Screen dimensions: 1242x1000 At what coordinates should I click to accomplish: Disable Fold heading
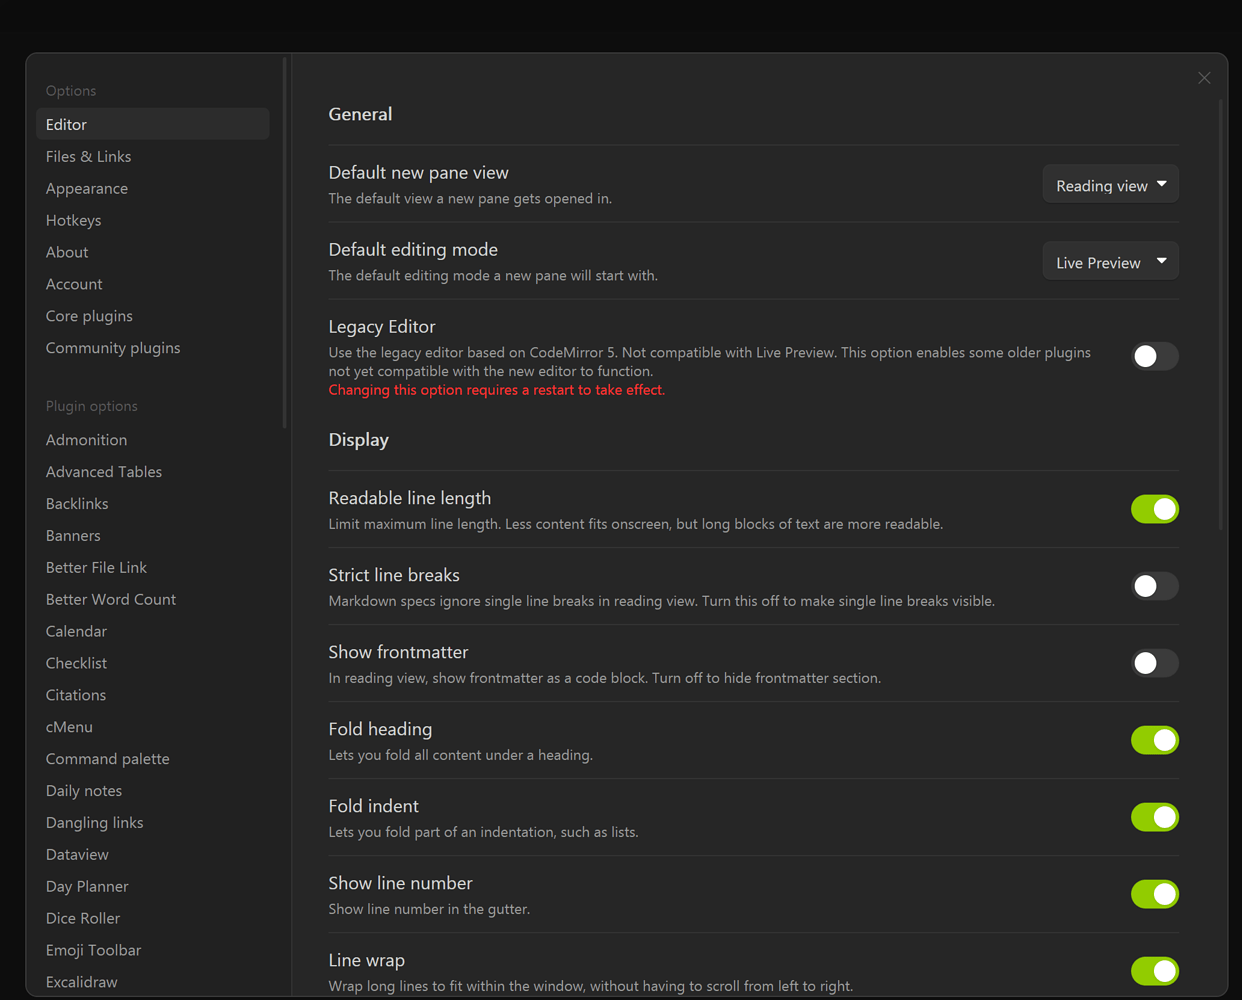coord(1154,740)
